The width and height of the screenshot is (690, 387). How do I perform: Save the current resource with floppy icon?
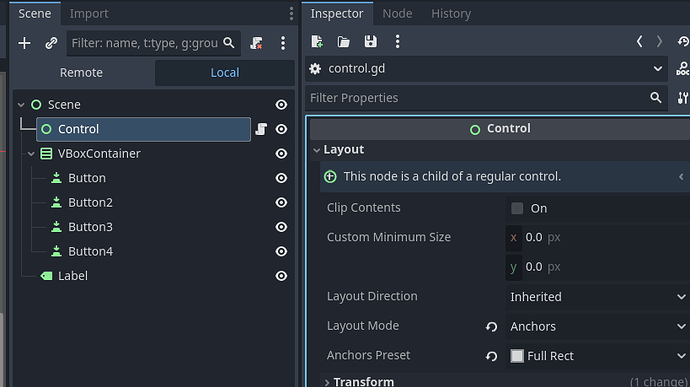[371, 42]
